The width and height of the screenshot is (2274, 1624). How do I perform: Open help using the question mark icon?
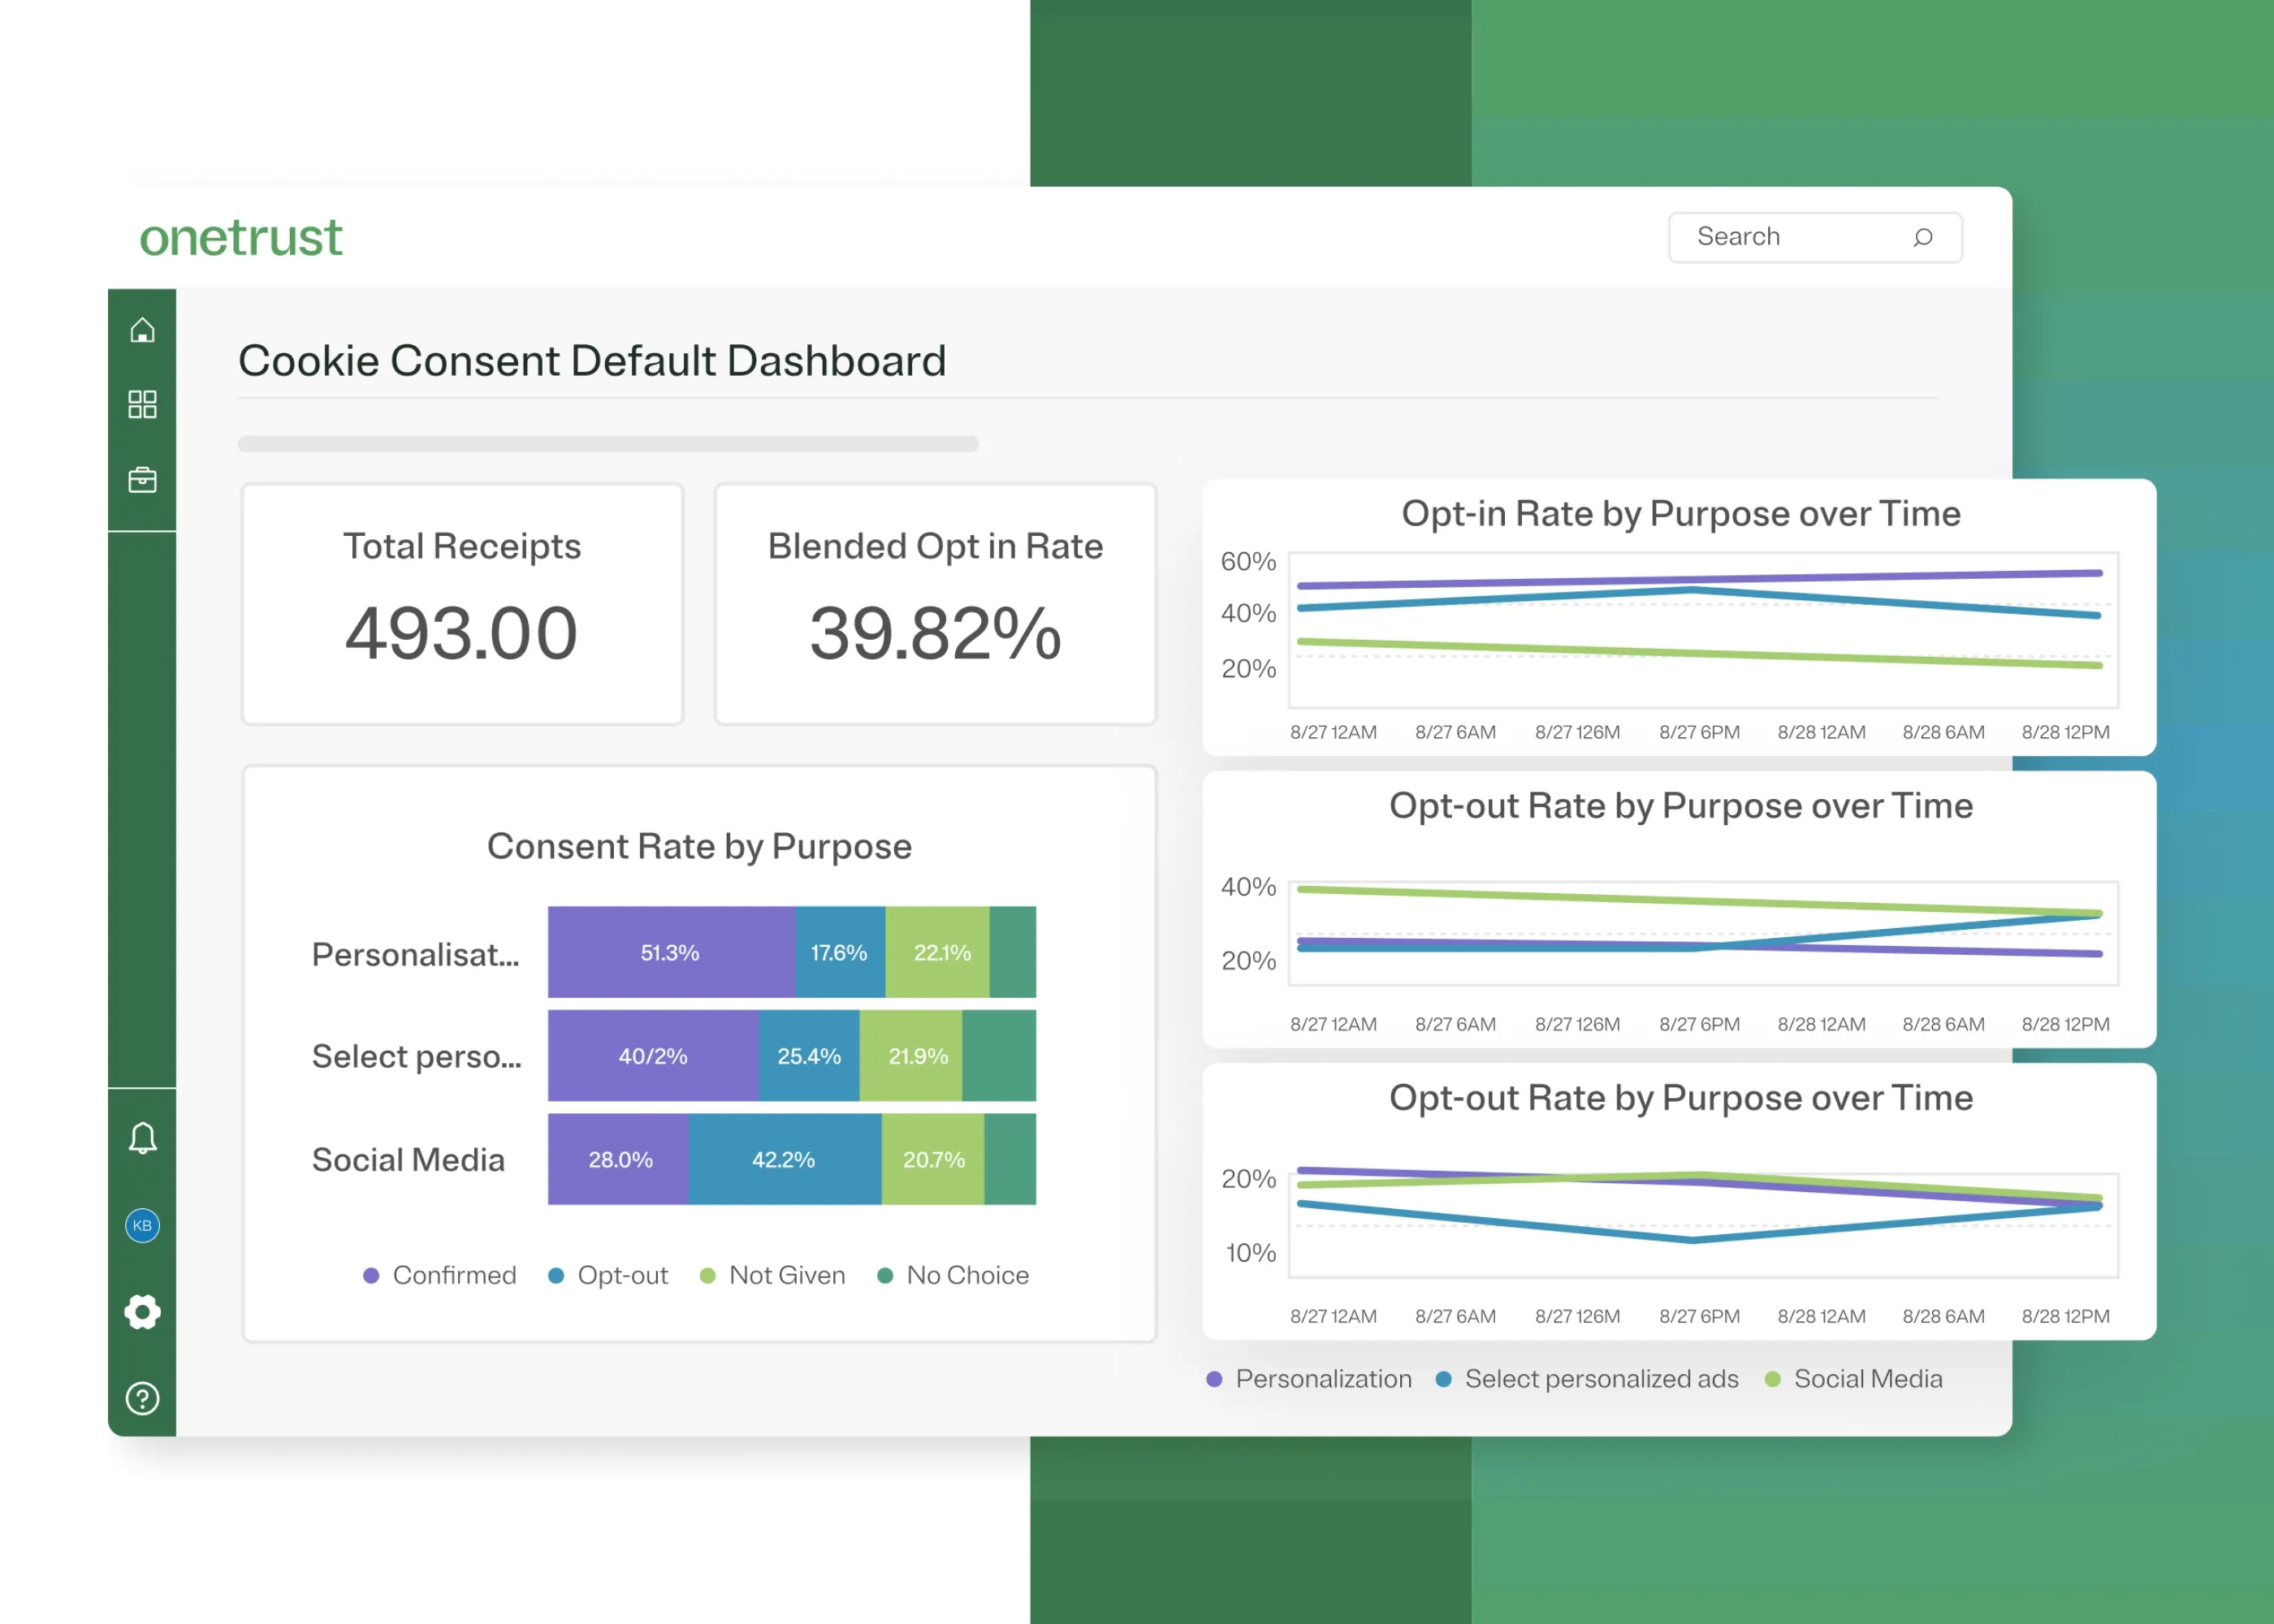coord(142,1396)
